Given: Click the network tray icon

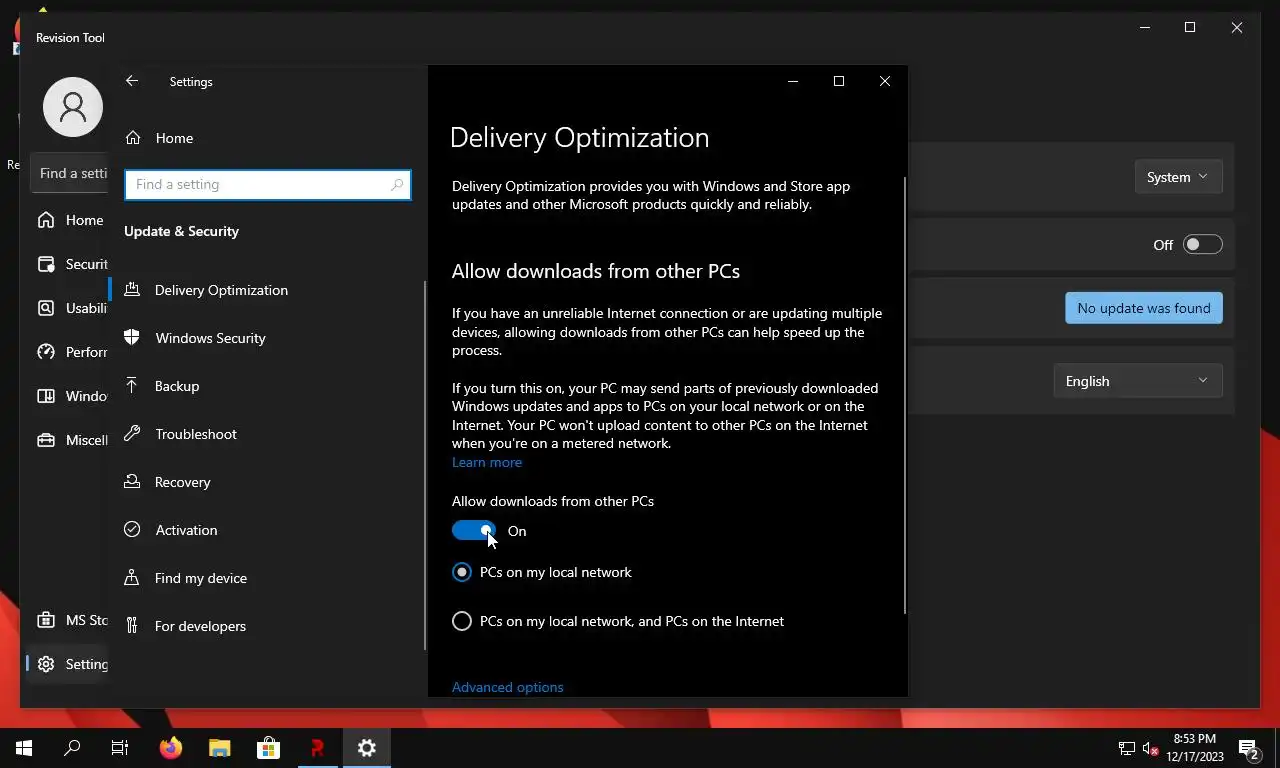Looking at the screenshot, I should 1127,748.
